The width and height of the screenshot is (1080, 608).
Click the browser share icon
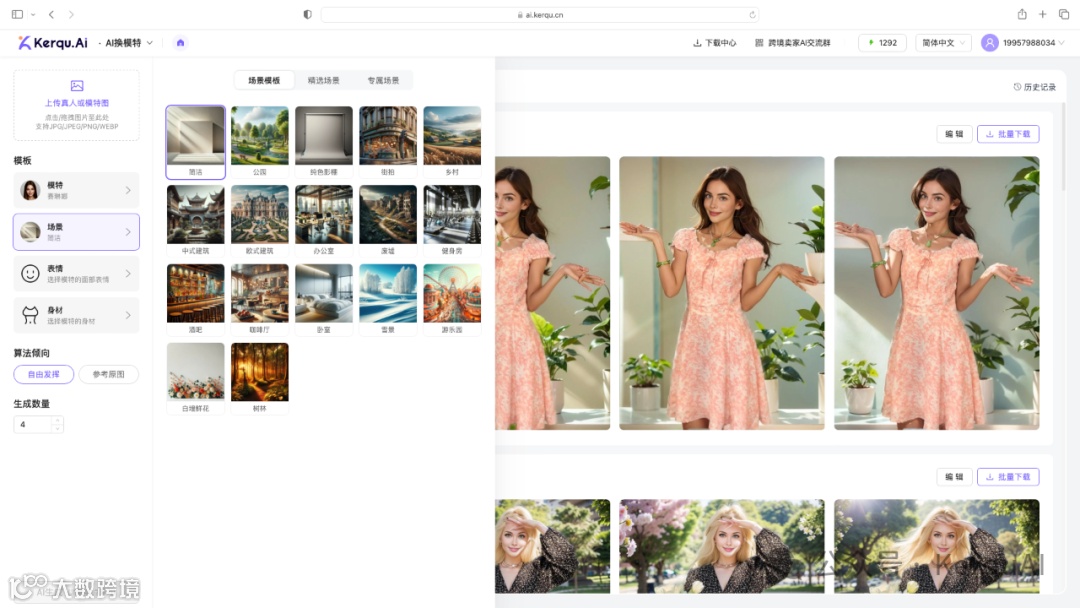(x=1022, y=14)
